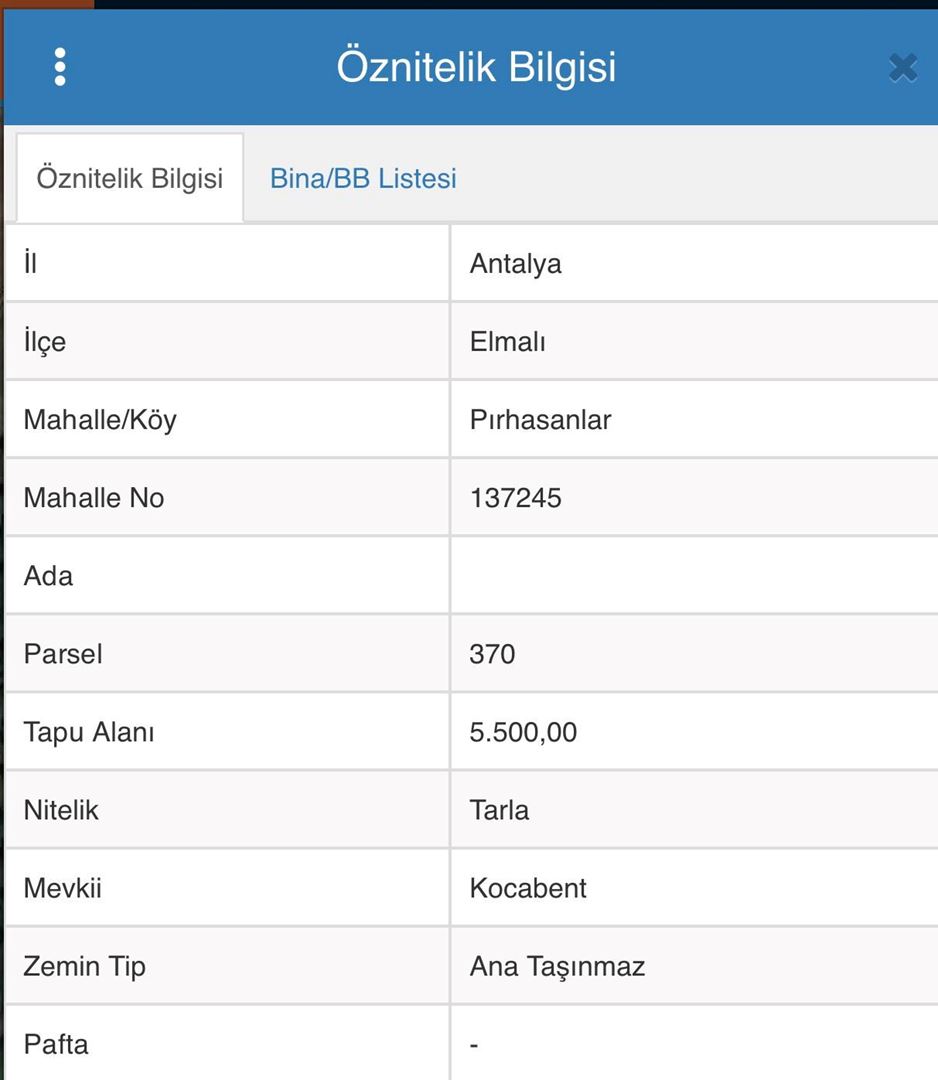Screen dimensions: 938x1080
Task: Click the Tapu Alanı row label
Action: (x=89, y=732)
